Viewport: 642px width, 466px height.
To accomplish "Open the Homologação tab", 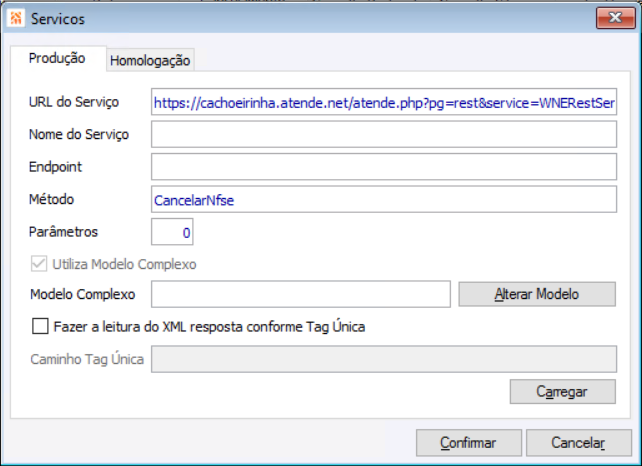I will (x=150, y=60).
